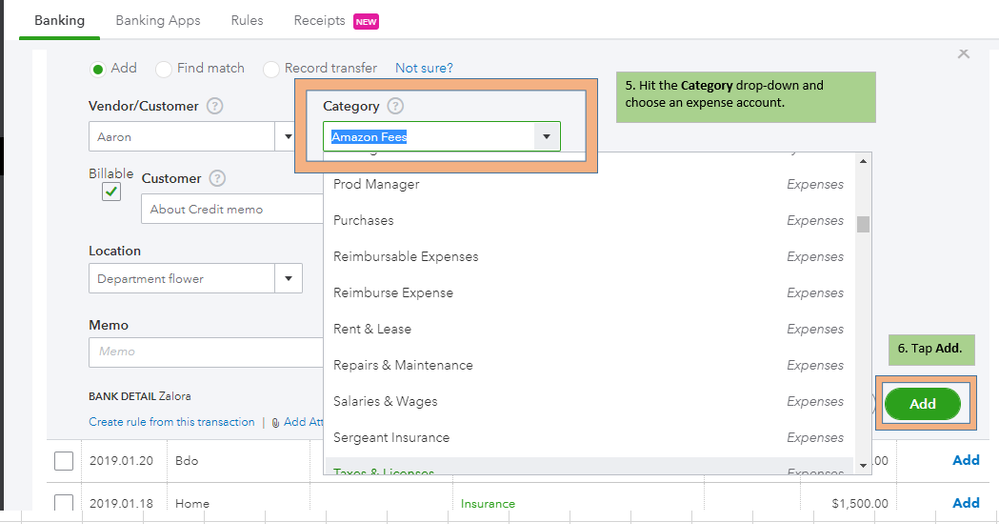Click the help icon beside Customer label
The image size is (999, 524).
click(x=217, y=179)
